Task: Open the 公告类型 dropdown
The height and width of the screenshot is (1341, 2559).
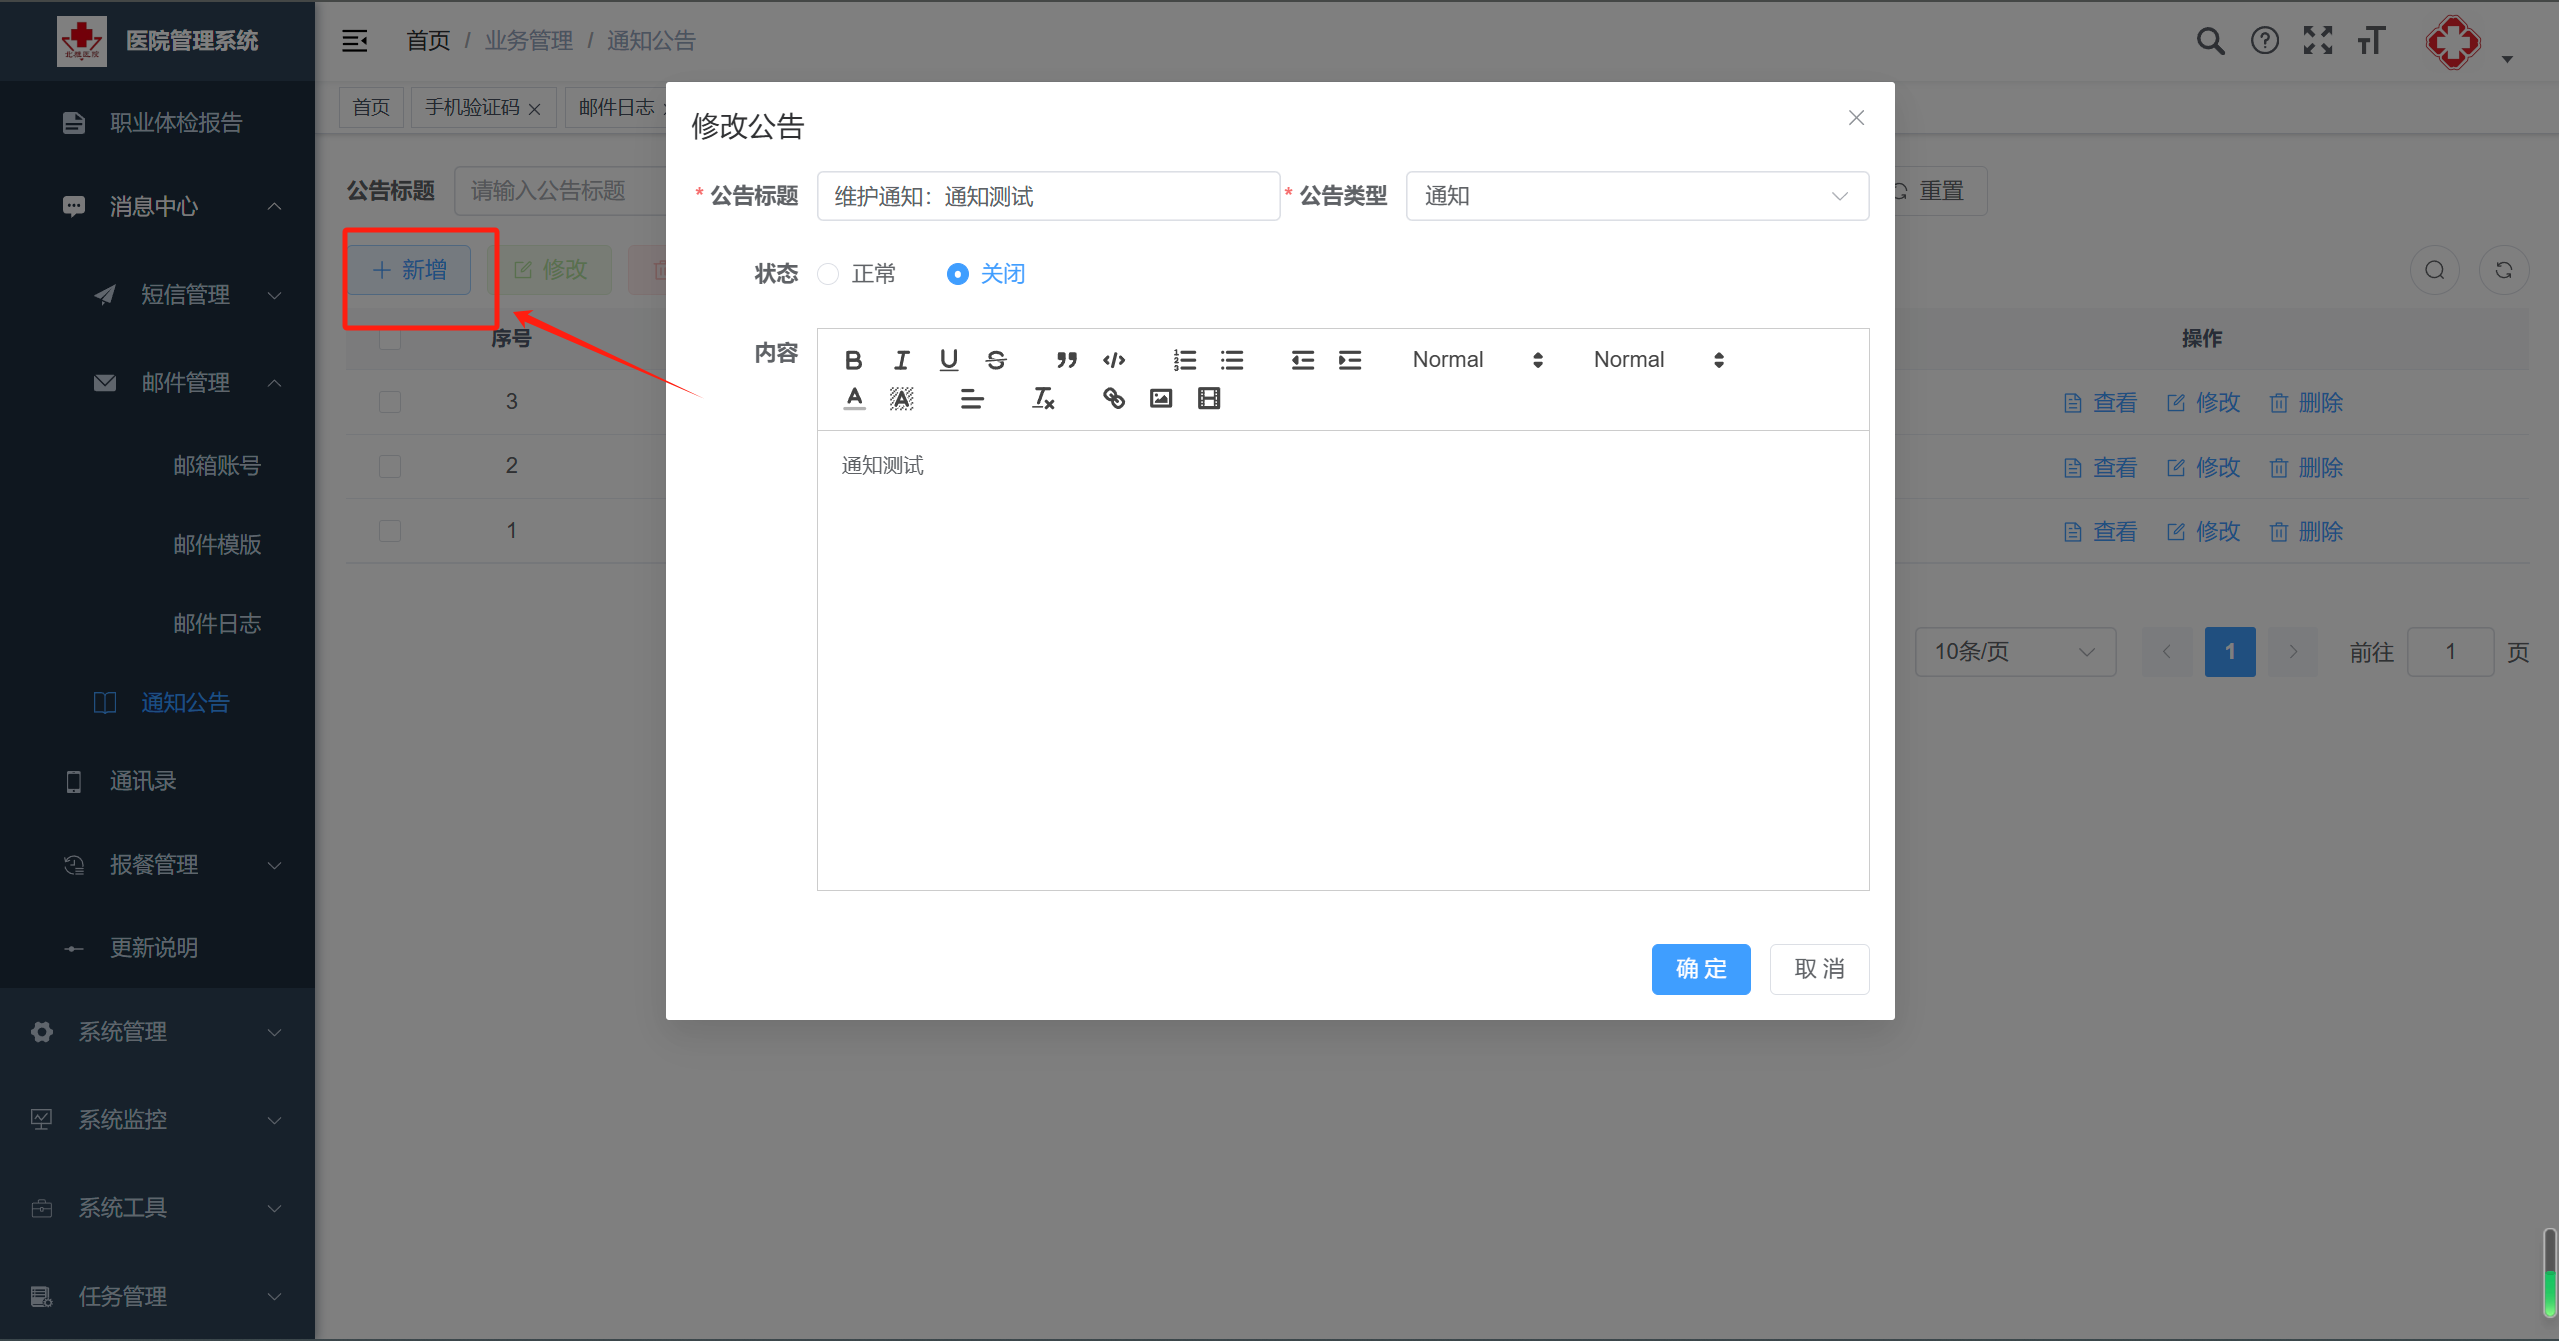Action: pyautogui.click(x=1636, y=196)
